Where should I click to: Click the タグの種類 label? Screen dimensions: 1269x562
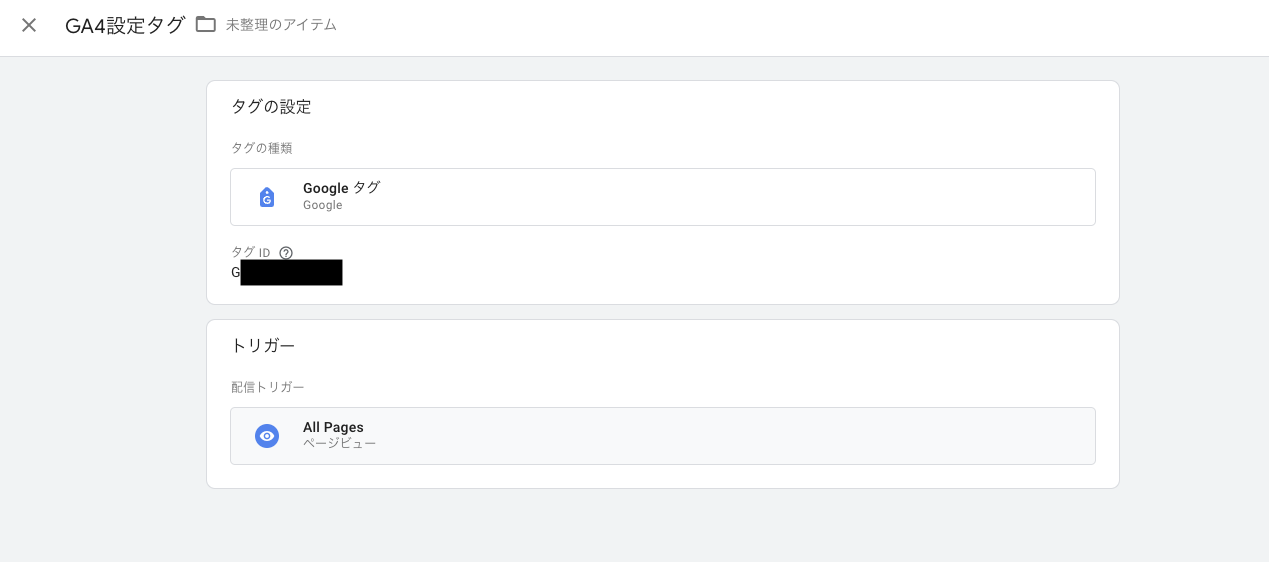coord(261,148)
